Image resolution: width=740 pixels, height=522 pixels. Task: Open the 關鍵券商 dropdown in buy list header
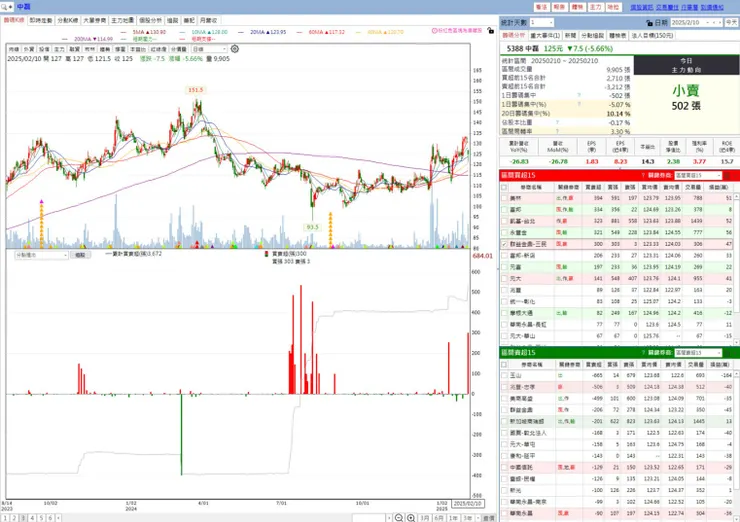pos(698,175)
